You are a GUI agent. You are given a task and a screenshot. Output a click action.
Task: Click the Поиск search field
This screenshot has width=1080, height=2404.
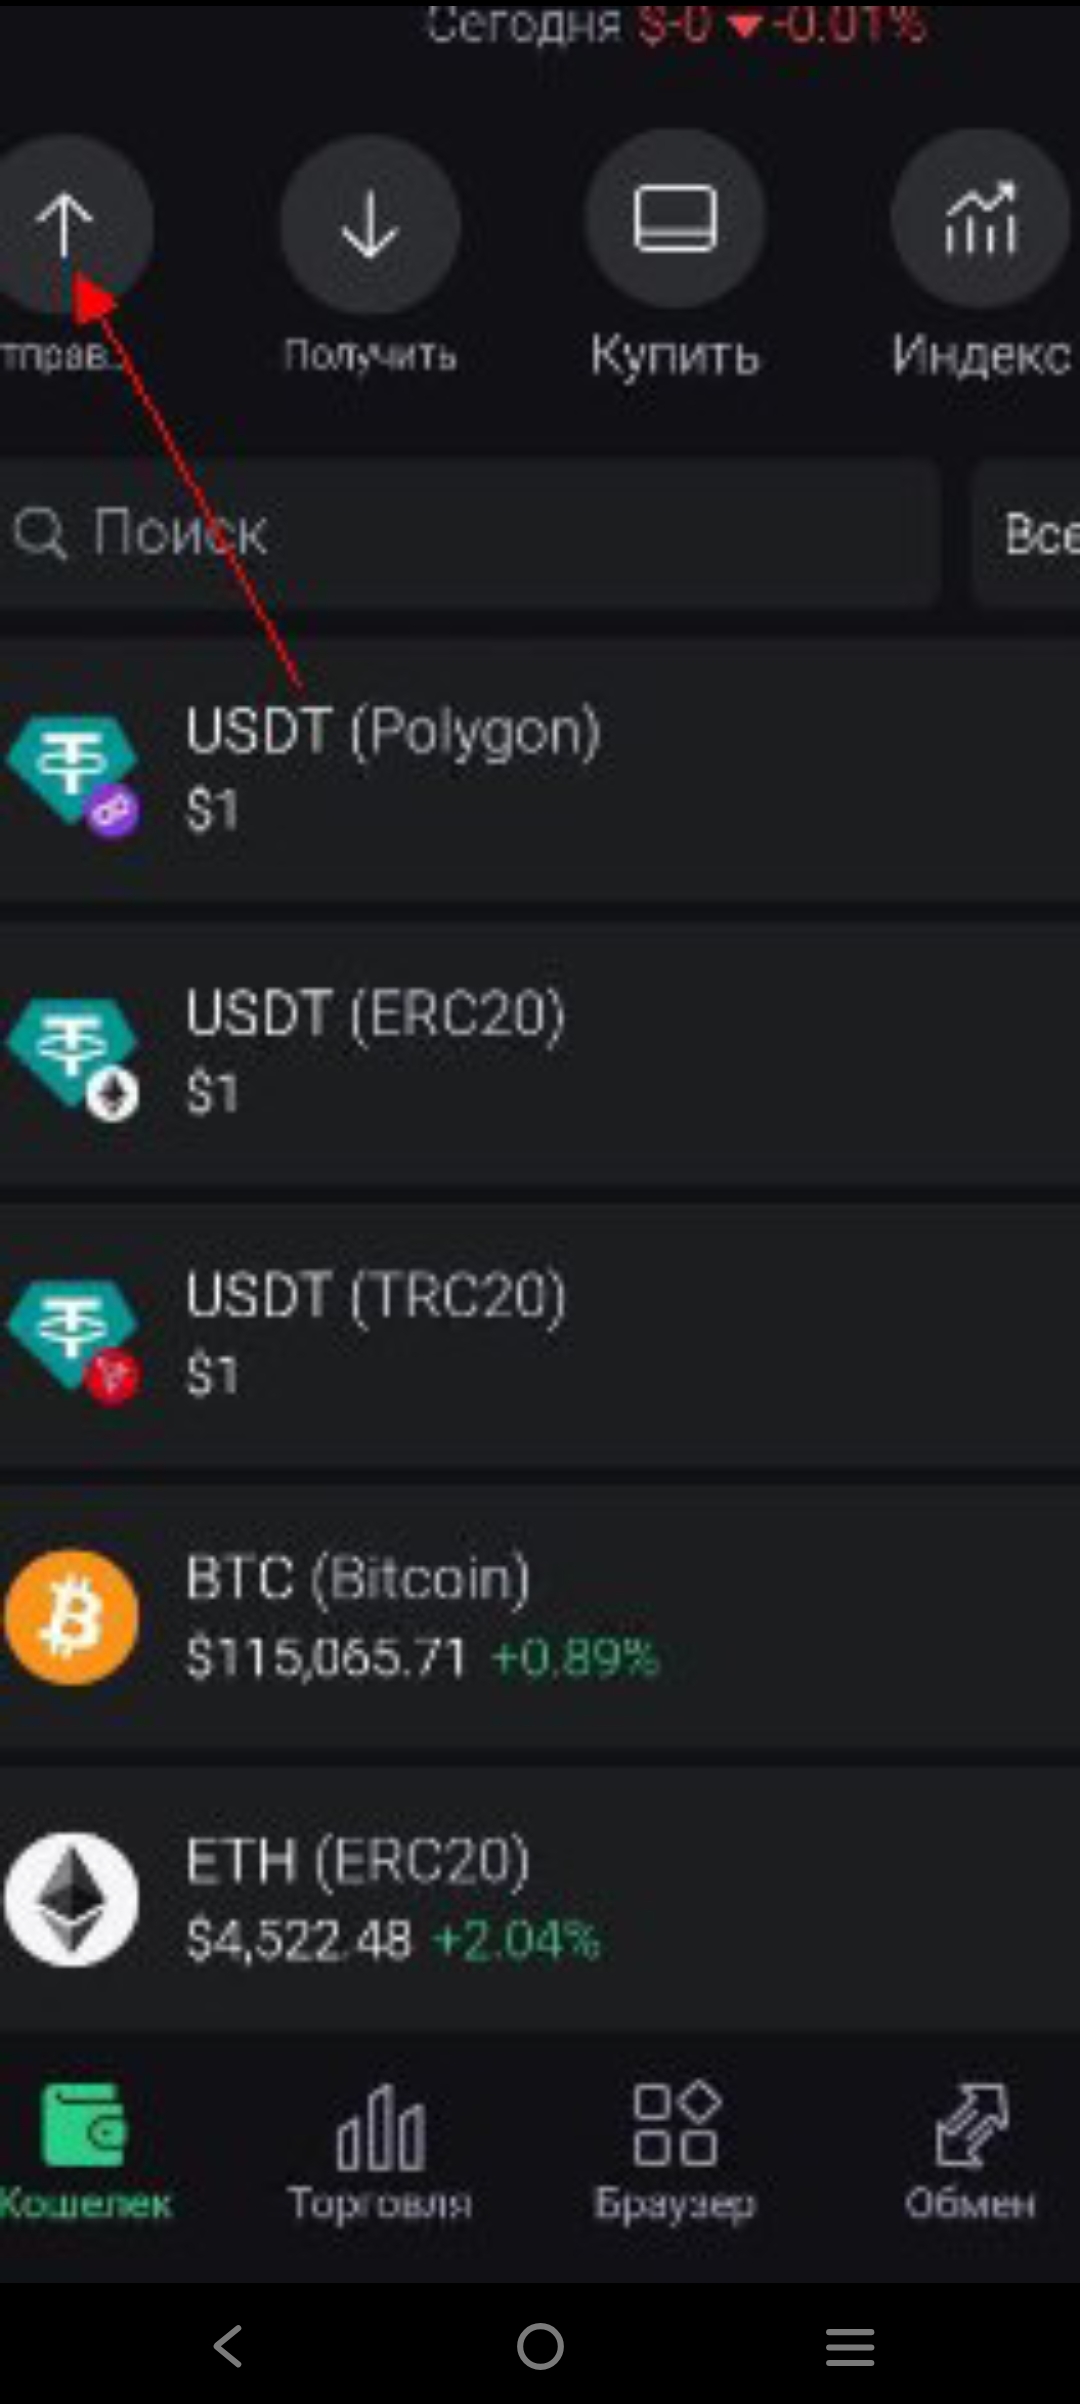(x=470, y=533)
